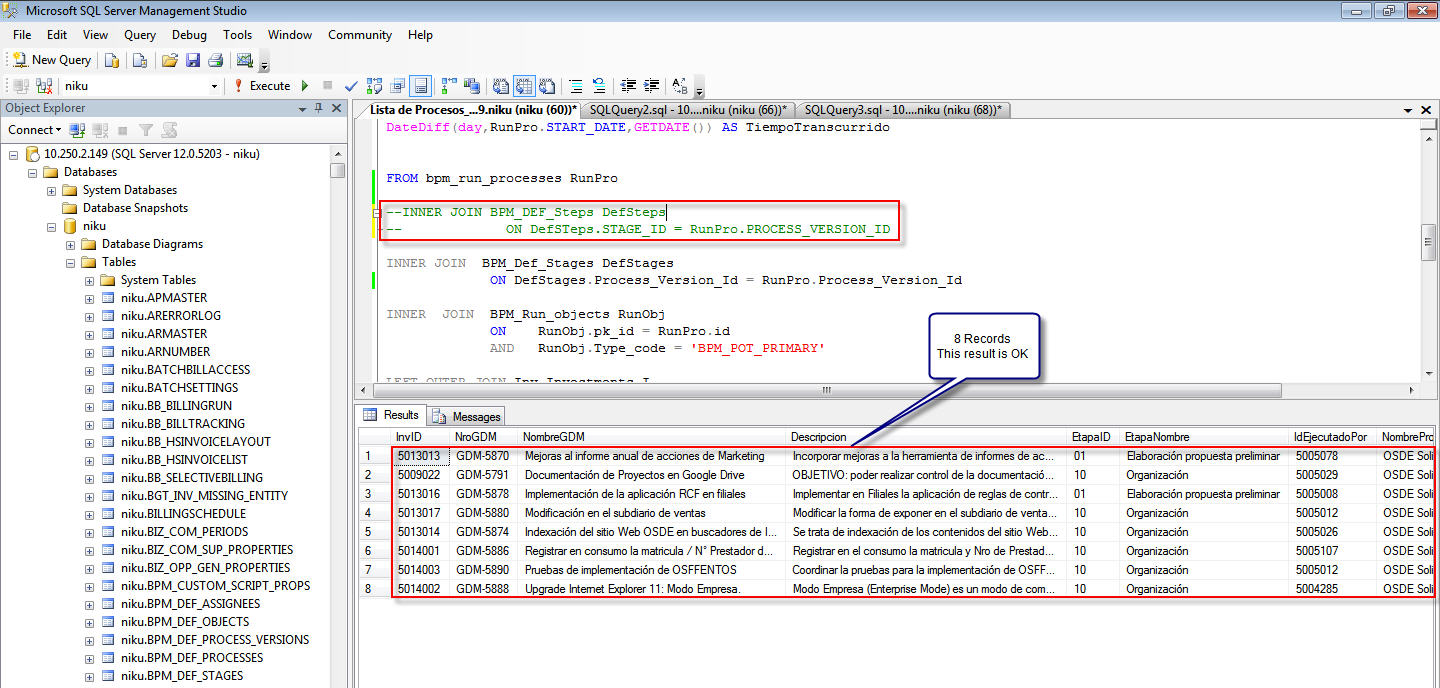The image size is (1440, 688).
Task: Open the active files dropdown list
Action: 1409,109
